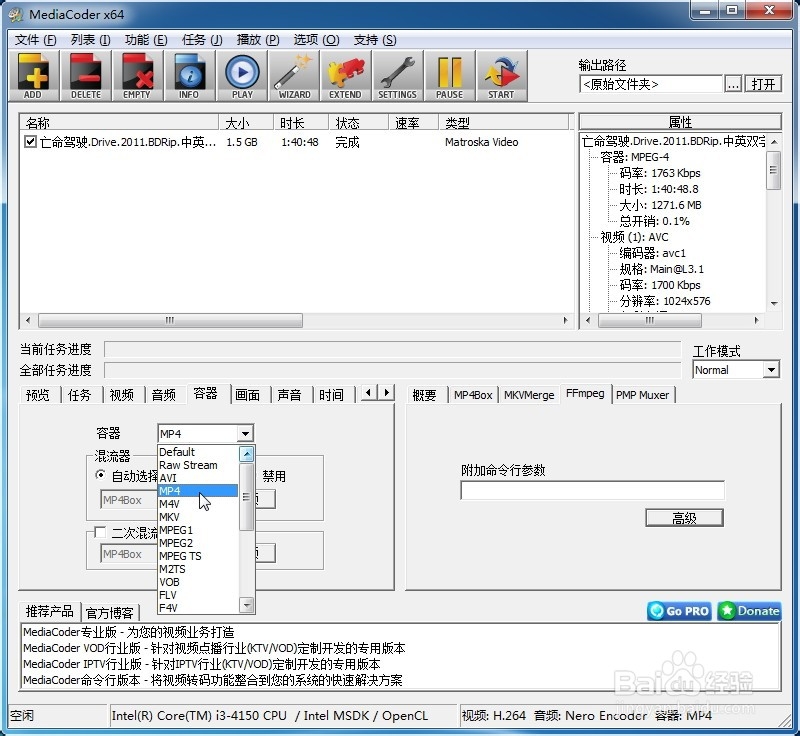This screenshot has height=736, width=800.
Task: Click the 附加命令行参数 input field
Action: point(592,490)
